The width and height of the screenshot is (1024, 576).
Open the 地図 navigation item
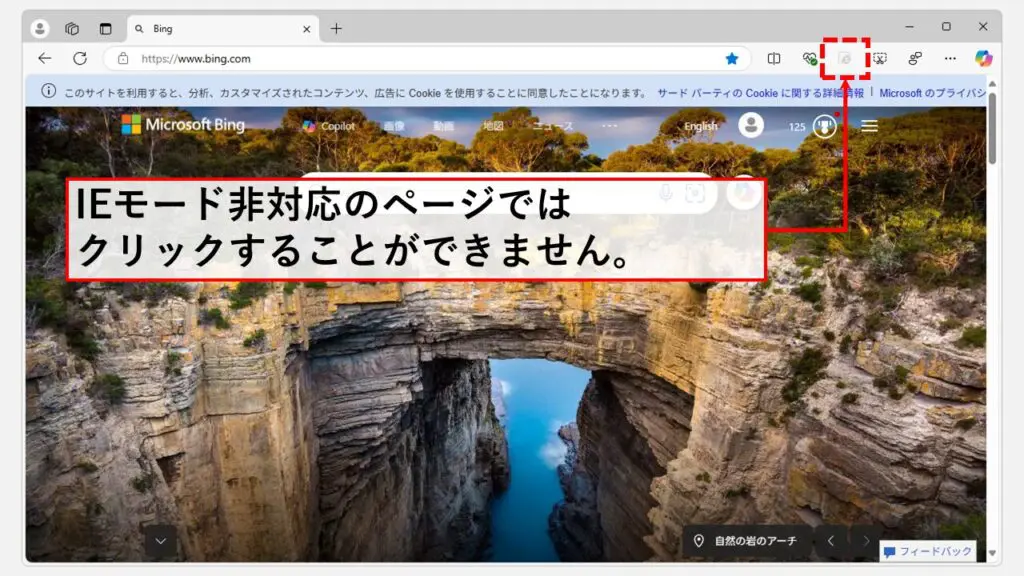[493, 126]
